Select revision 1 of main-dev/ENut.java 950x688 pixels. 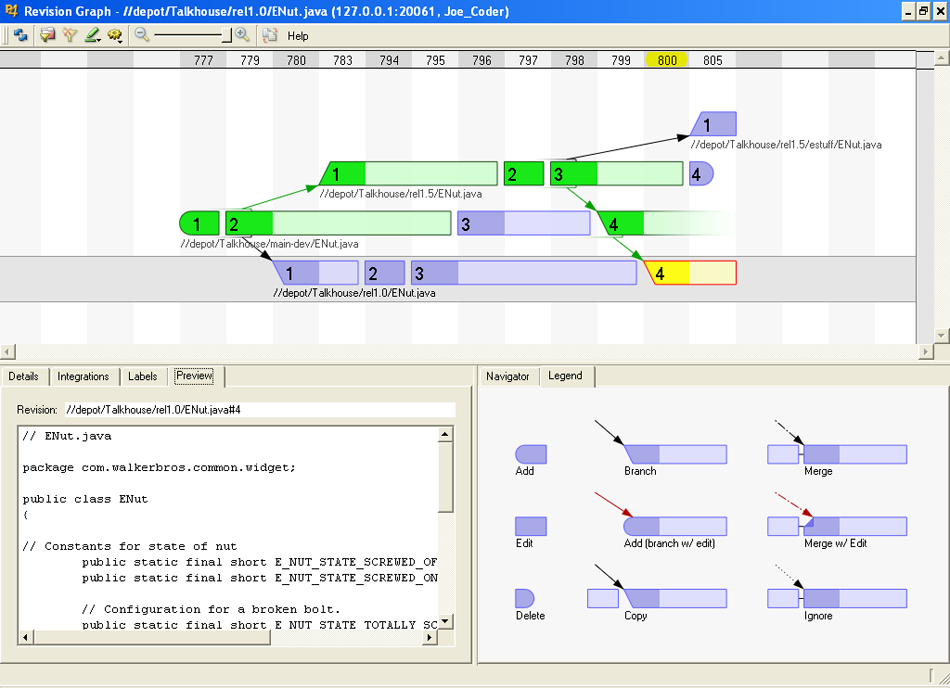point(198,223)
